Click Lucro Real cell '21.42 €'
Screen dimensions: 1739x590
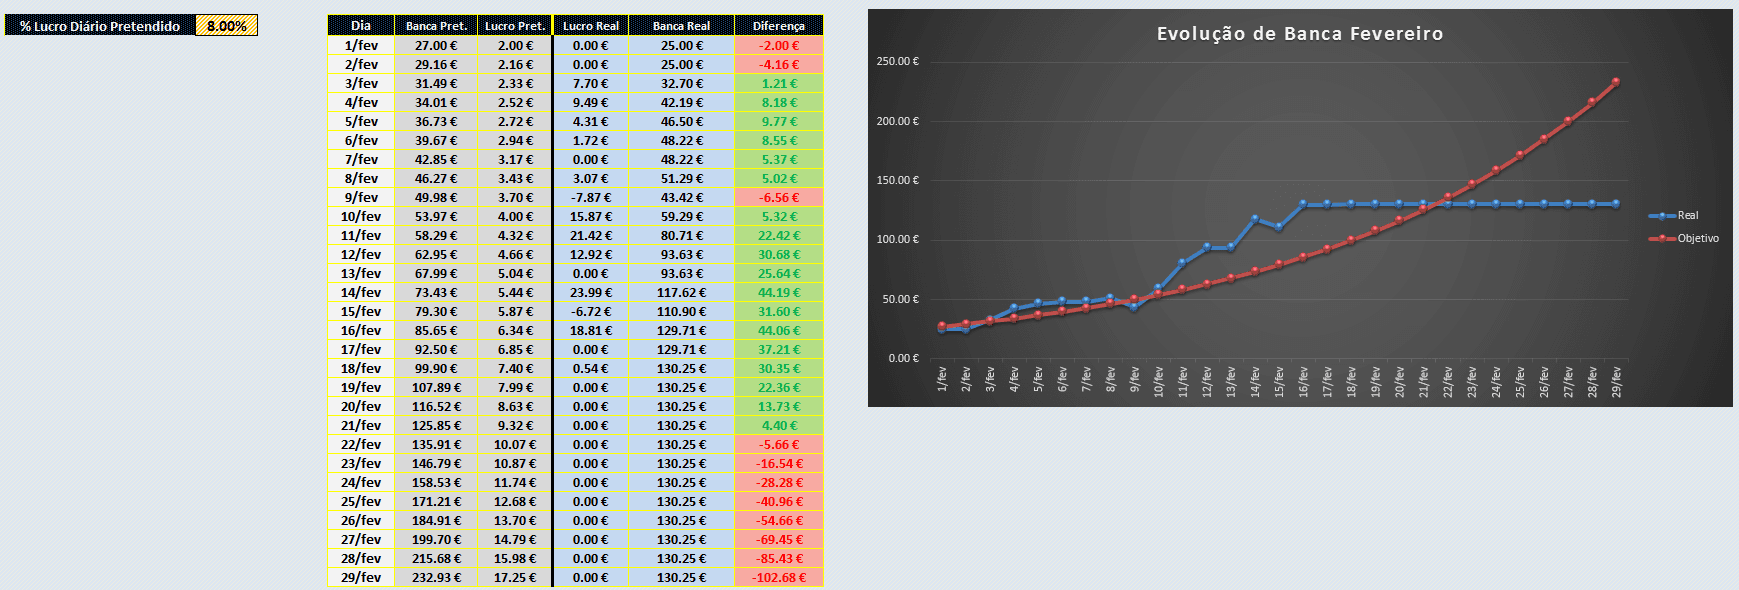point(591,235)
